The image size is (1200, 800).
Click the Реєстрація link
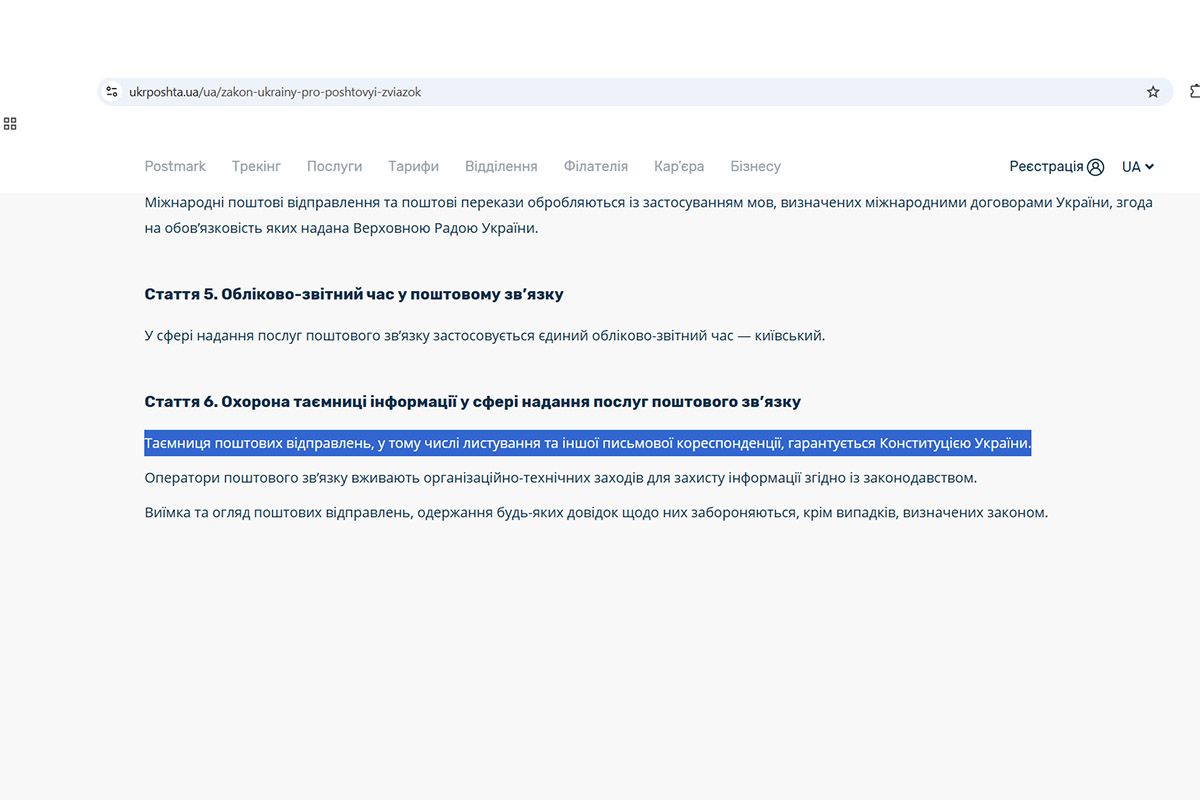click(x=1046, y=167)
